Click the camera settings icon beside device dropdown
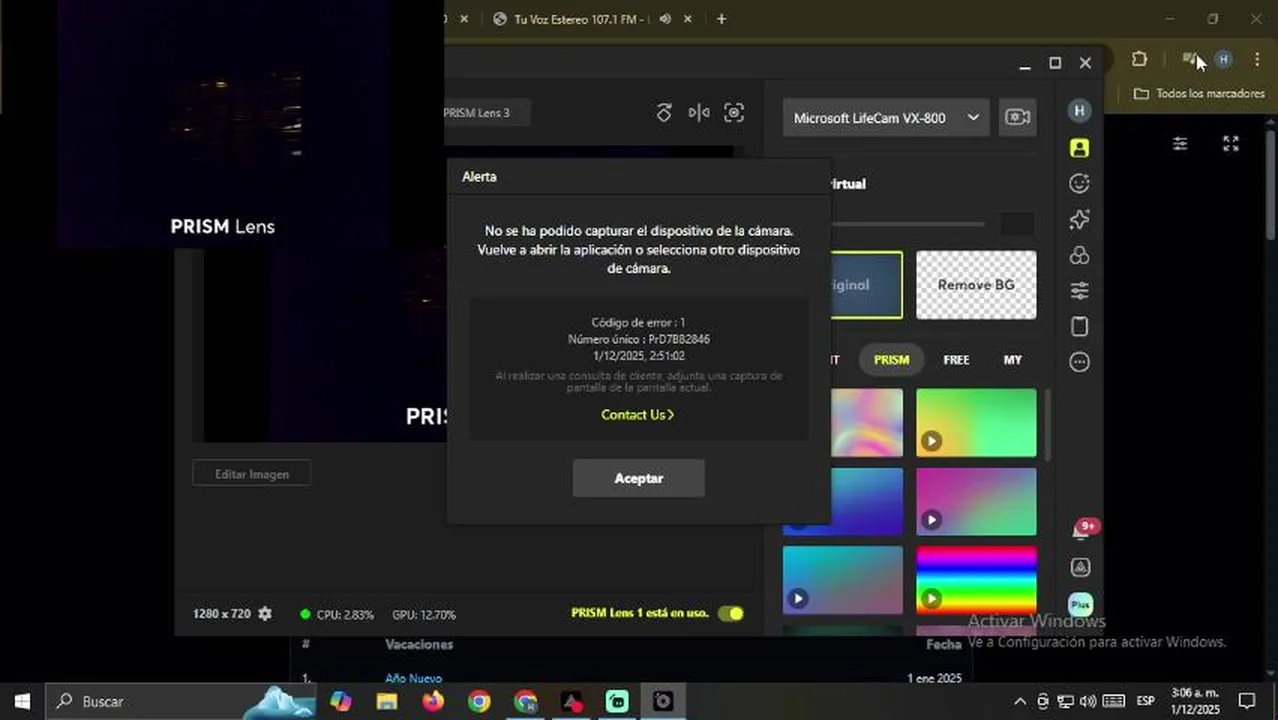The image size is (1278, 720). (1017, 117)
